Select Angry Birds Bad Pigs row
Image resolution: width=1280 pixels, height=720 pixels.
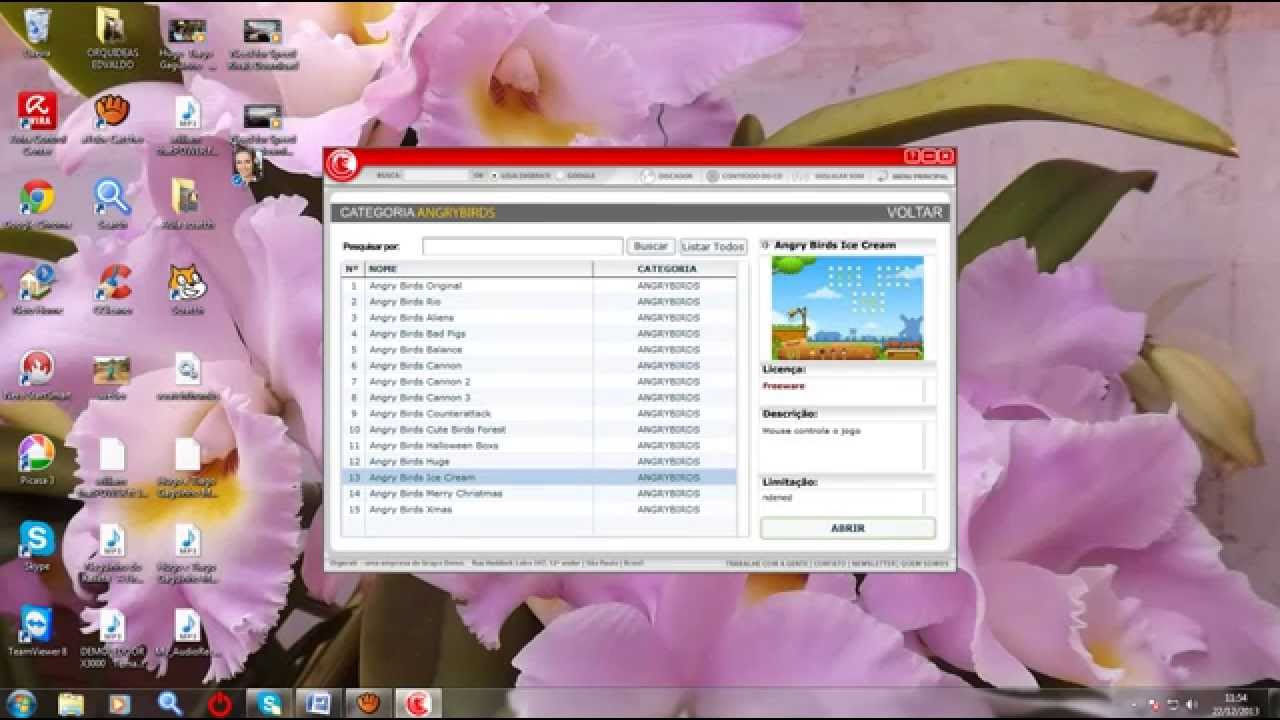539,334
